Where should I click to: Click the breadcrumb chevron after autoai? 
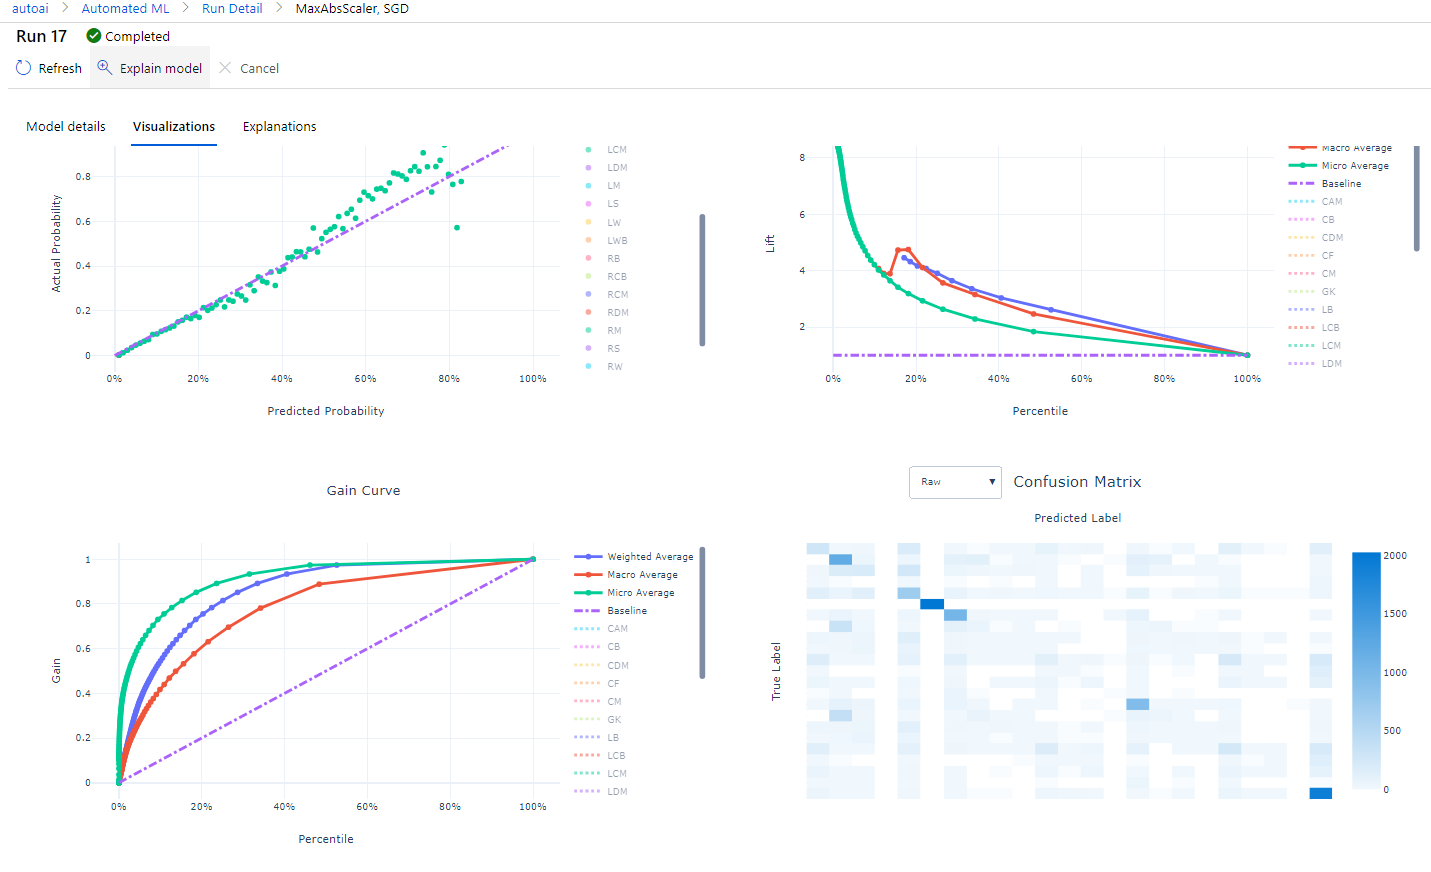pyautogui.click(x=66, y=8)
